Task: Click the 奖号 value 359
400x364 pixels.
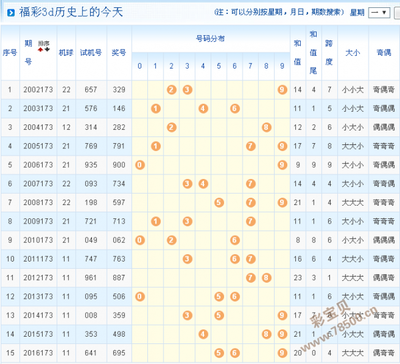Action: tap(119, 315)
